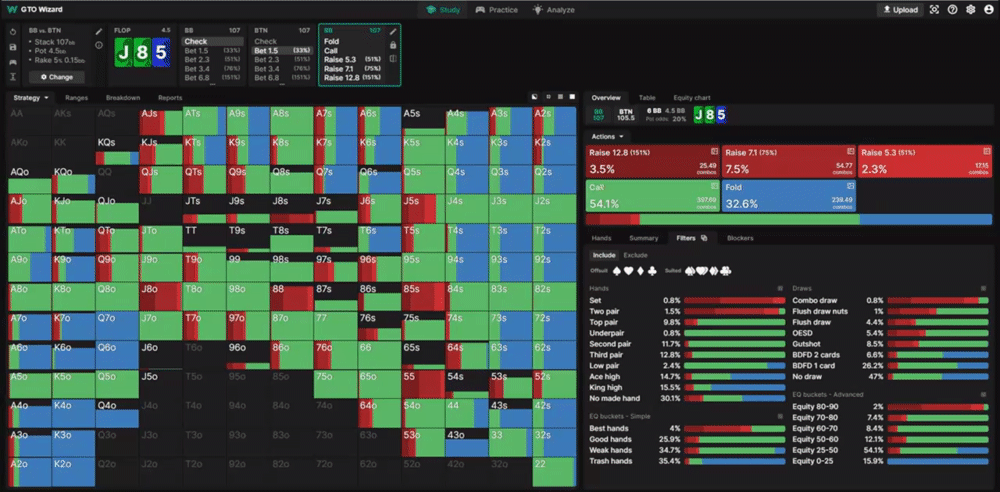The height and width of the screenshot is (492, 1000).
Task: Toggle the offsuit spade suit filter
Action: pyautogui.click(x=617, y=271)
